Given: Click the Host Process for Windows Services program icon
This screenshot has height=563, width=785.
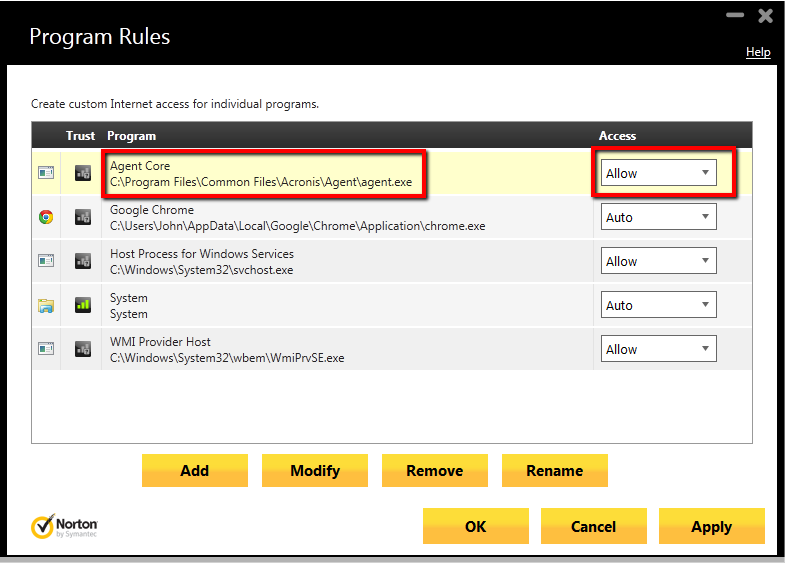Looking at the screenshot, I should pyautogui.click(x=46, y=261).
